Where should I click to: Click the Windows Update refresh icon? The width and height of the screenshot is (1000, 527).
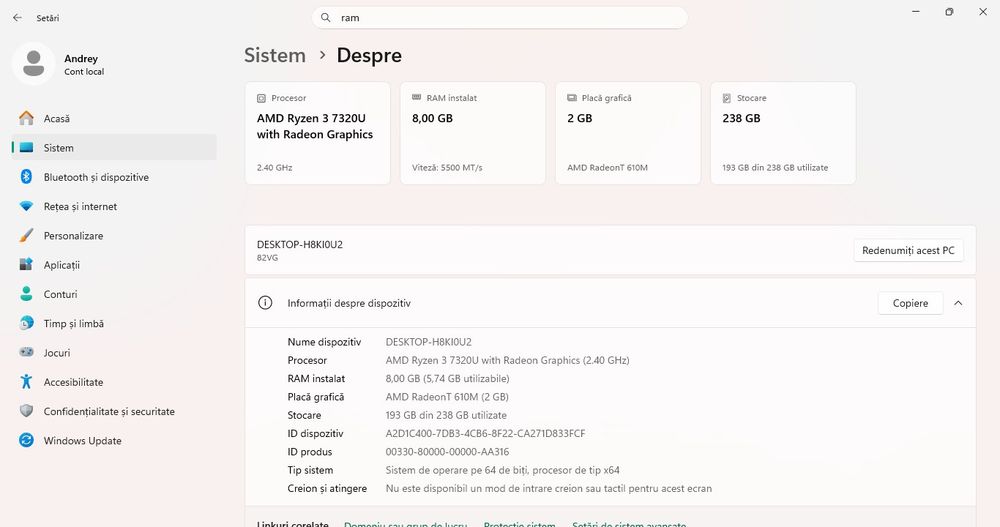point(26,440)
